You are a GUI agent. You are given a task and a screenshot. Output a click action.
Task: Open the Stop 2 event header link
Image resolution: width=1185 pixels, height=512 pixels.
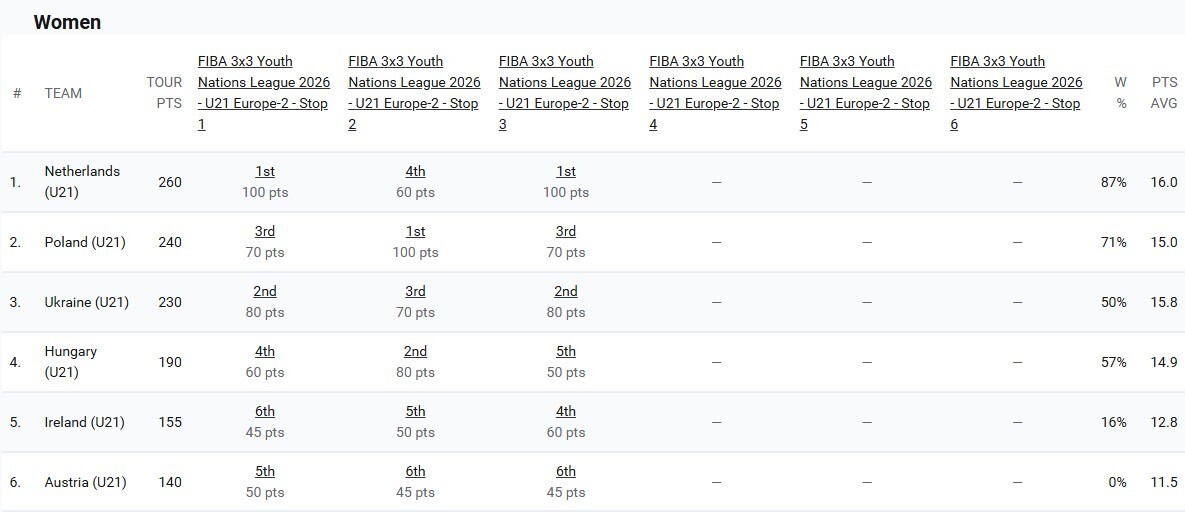pyautogui.click(x=414, y=93)
